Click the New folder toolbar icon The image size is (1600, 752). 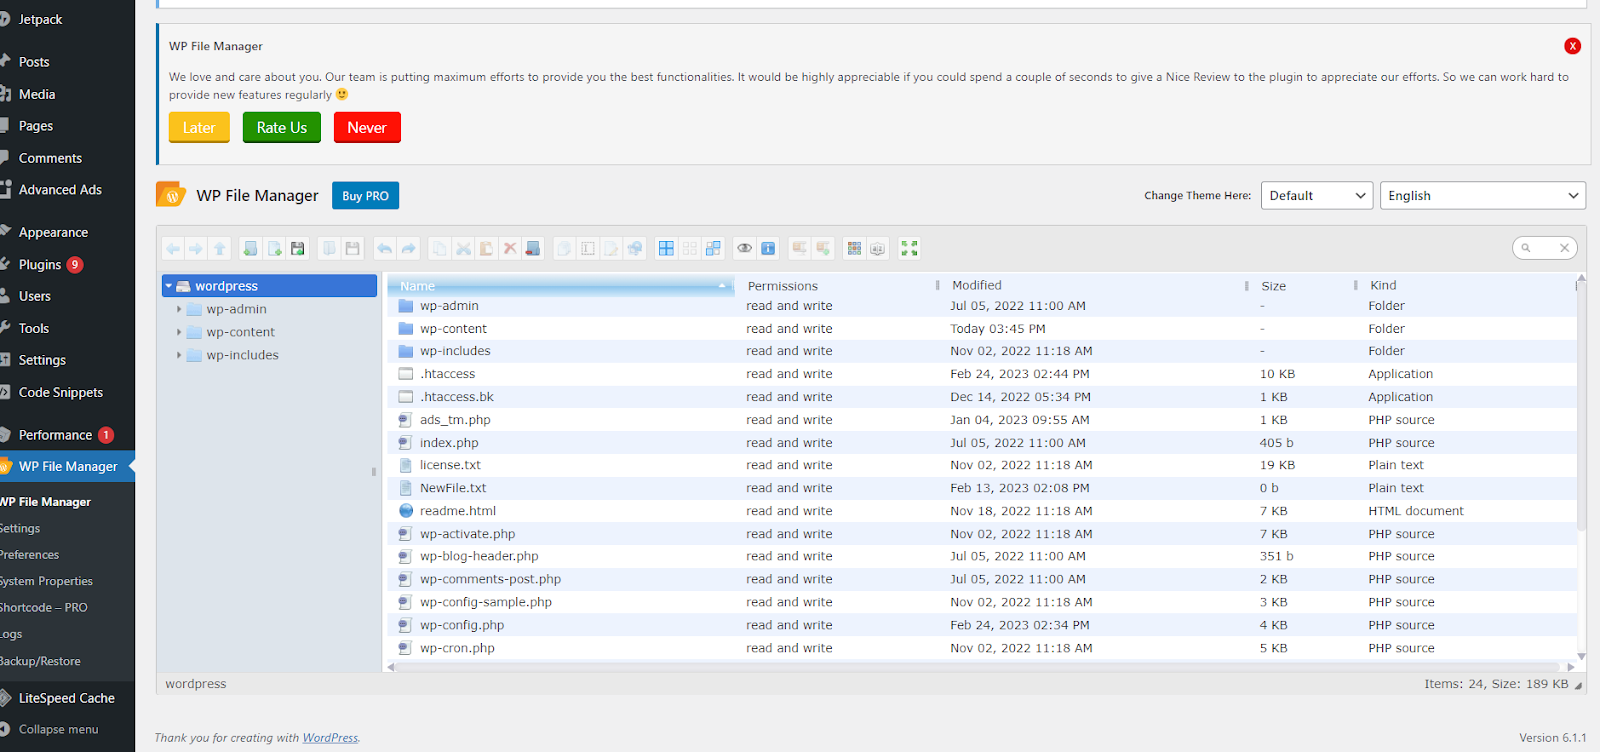(x=250, y=248)
